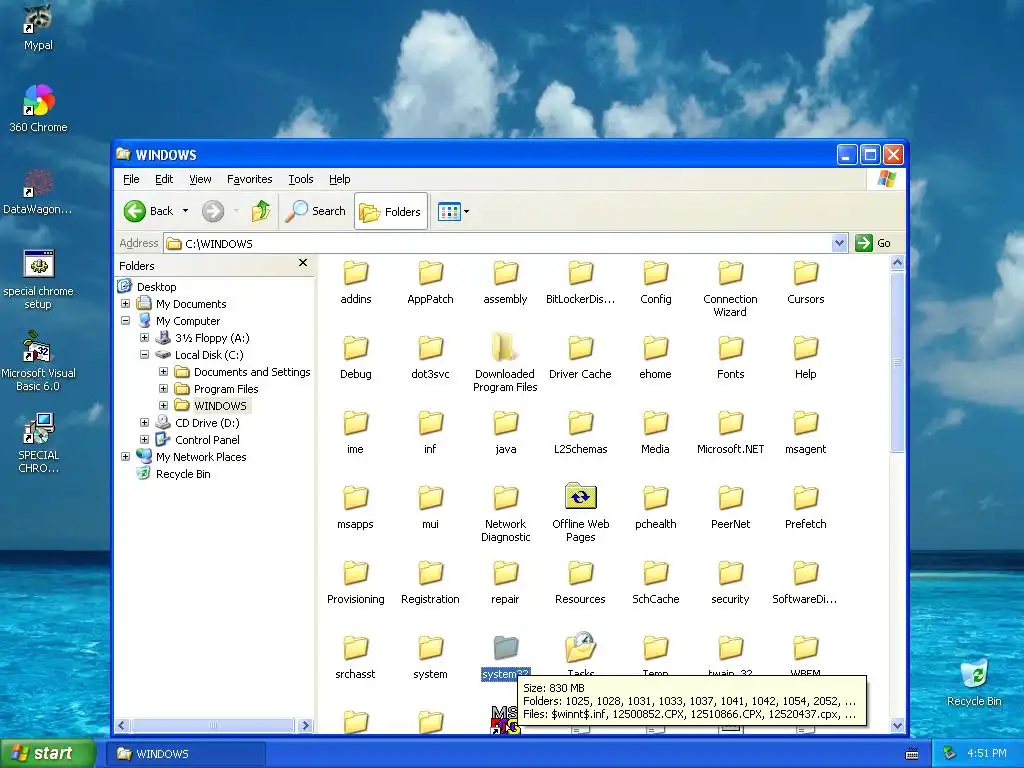
Task: Expand Control Panel tree node
Action: click(144, 440)
